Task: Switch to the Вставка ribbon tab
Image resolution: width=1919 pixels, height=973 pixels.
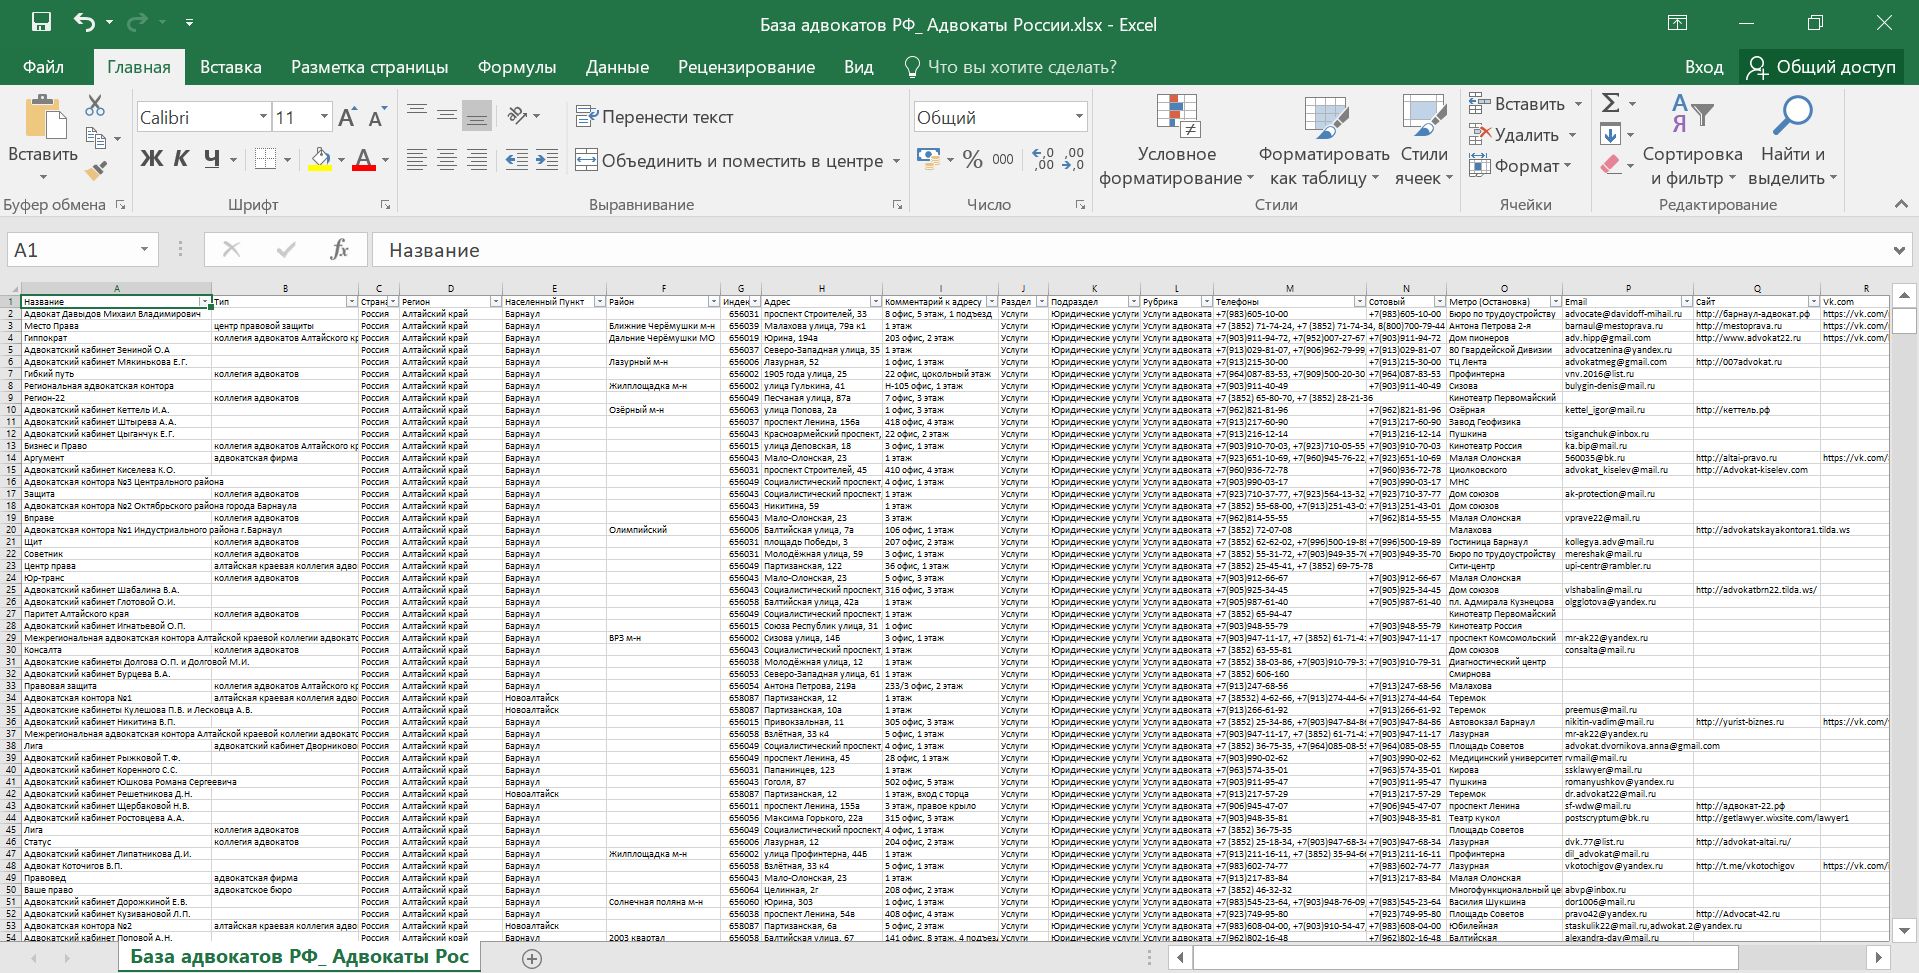Action: pyautogui.click(x=230, y=67)
